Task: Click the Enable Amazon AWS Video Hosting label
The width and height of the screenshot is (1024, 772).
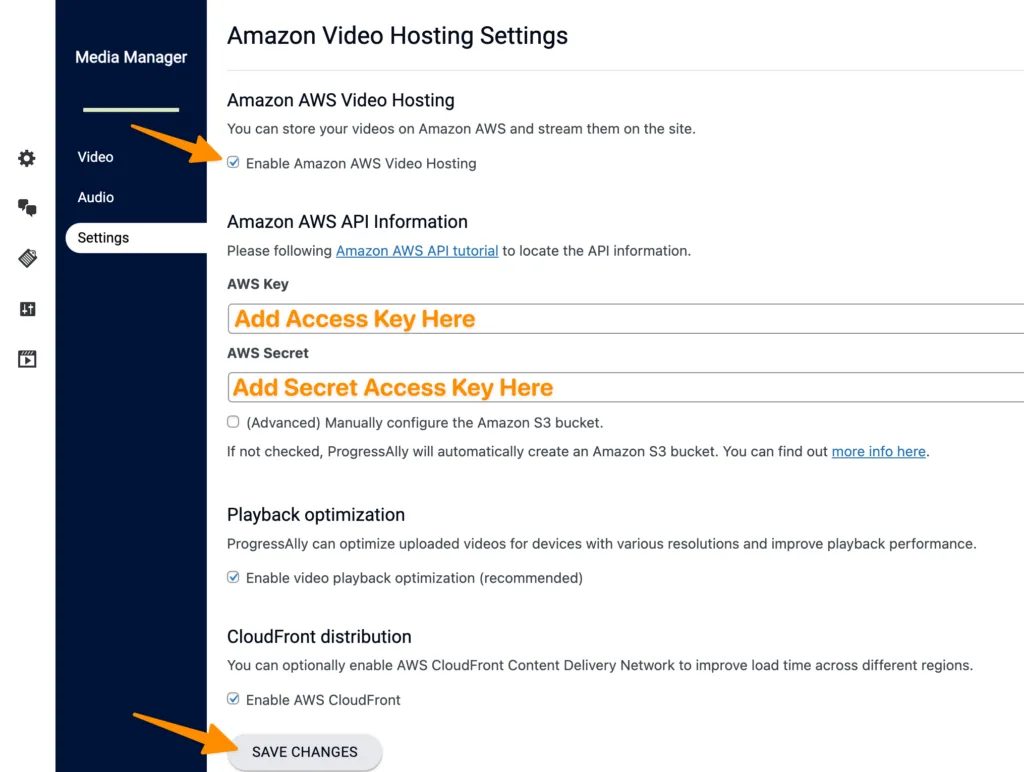Action: pyautogui.click(x=361, y=163)
